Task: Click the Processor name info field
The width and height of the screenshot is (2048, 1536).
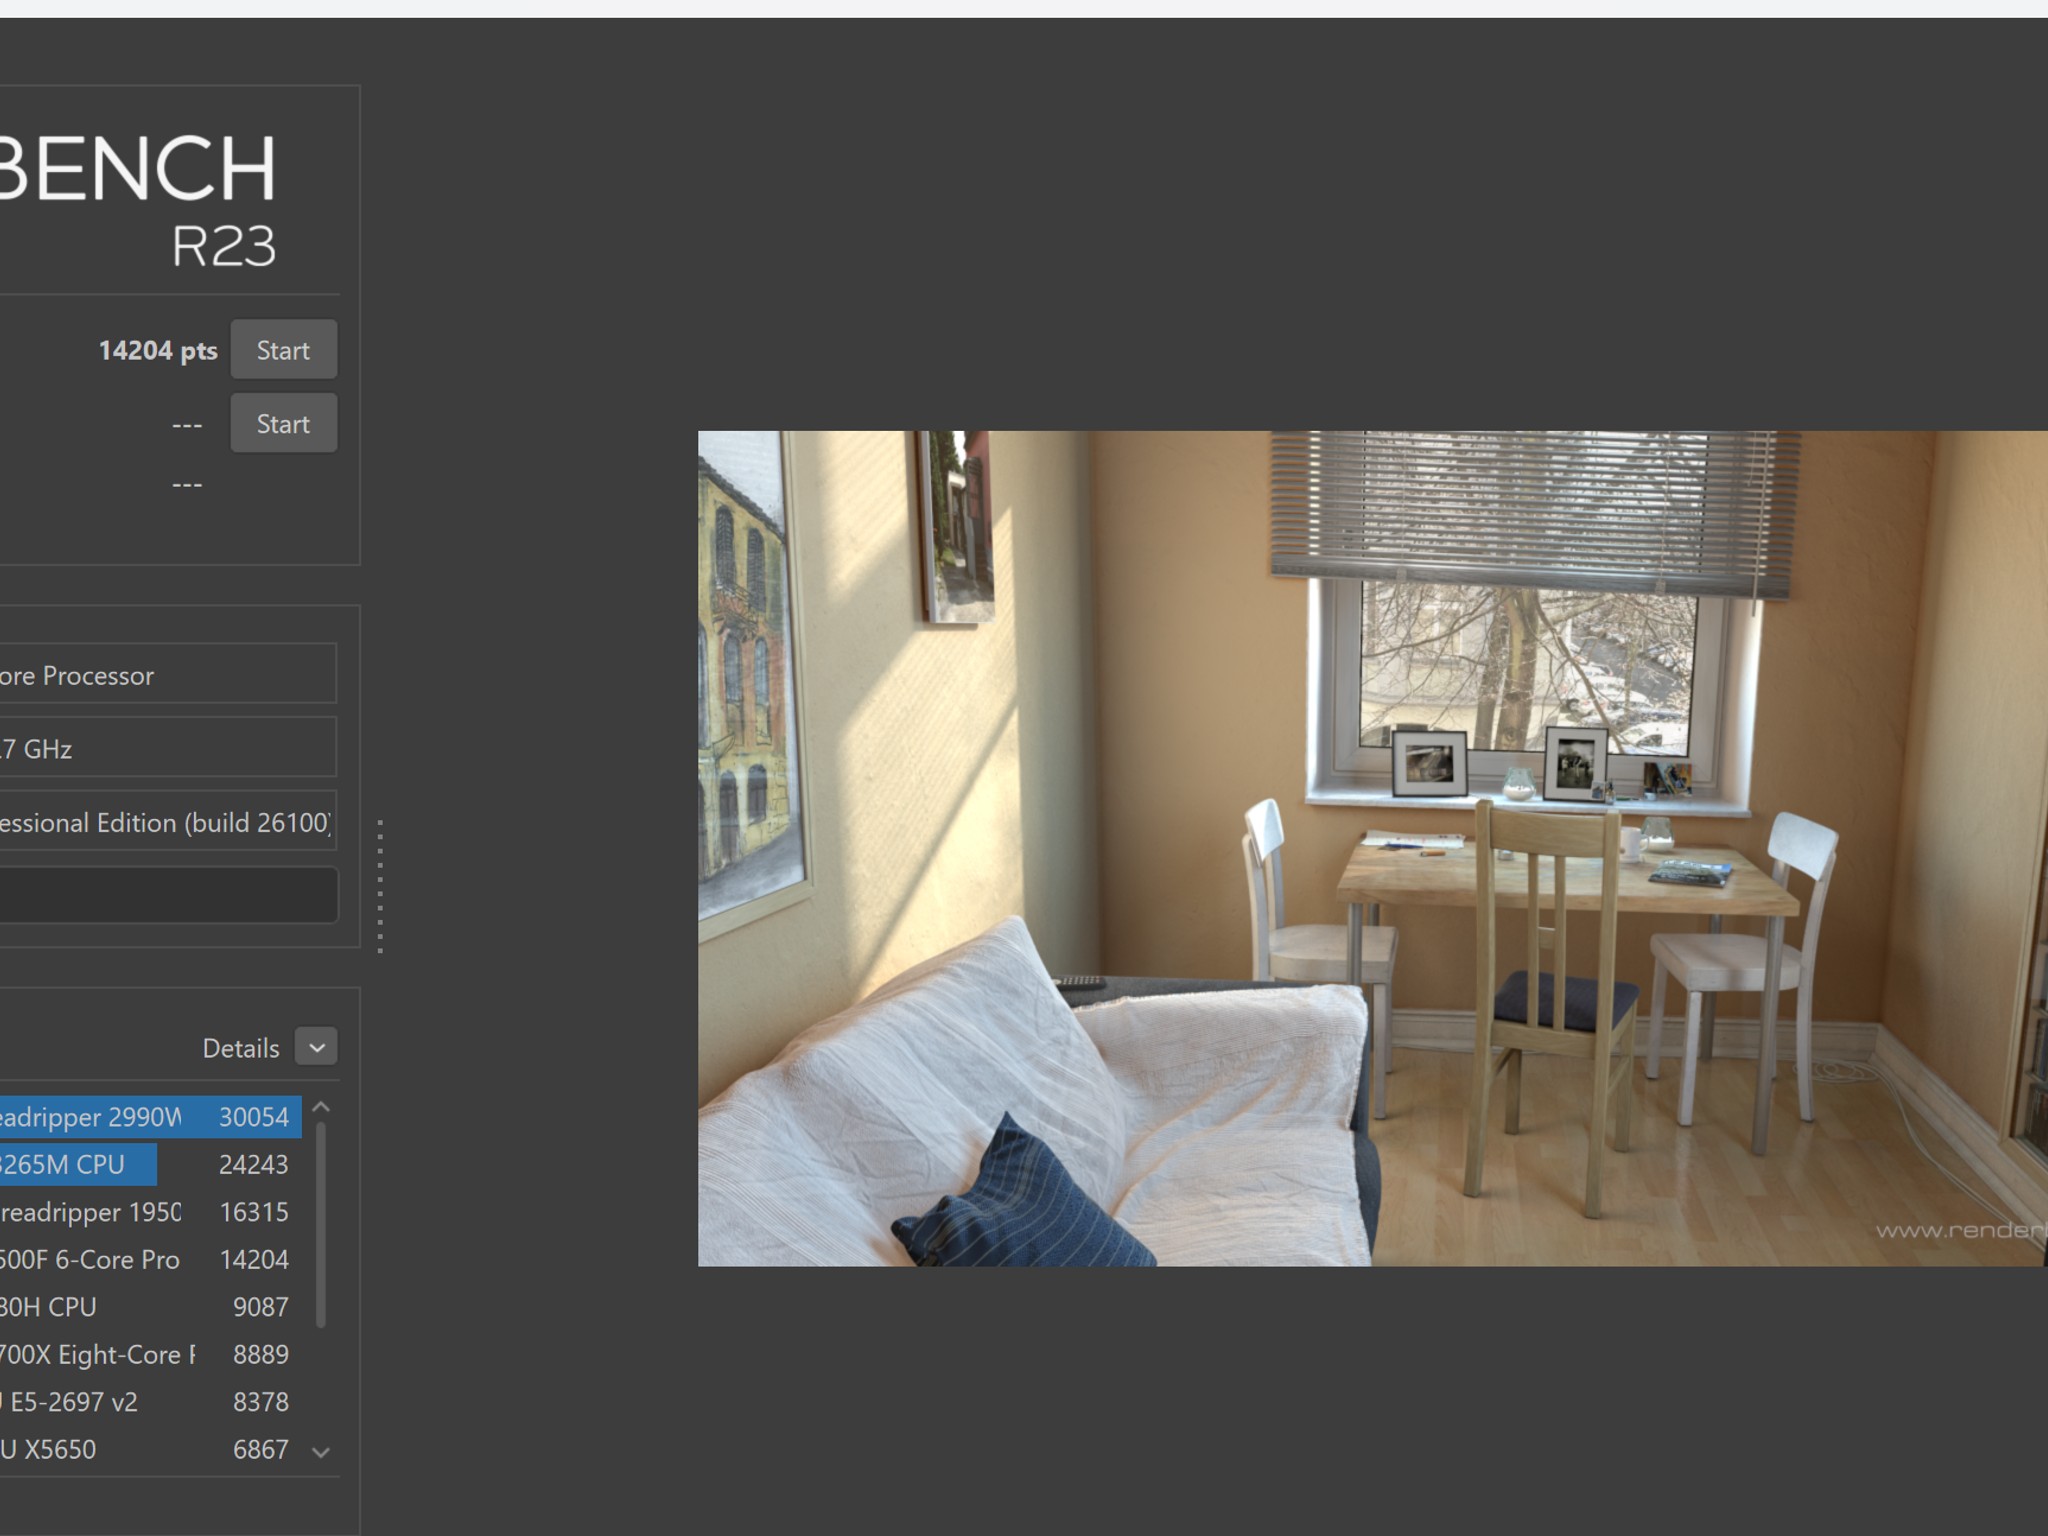Action: point(168,675)
